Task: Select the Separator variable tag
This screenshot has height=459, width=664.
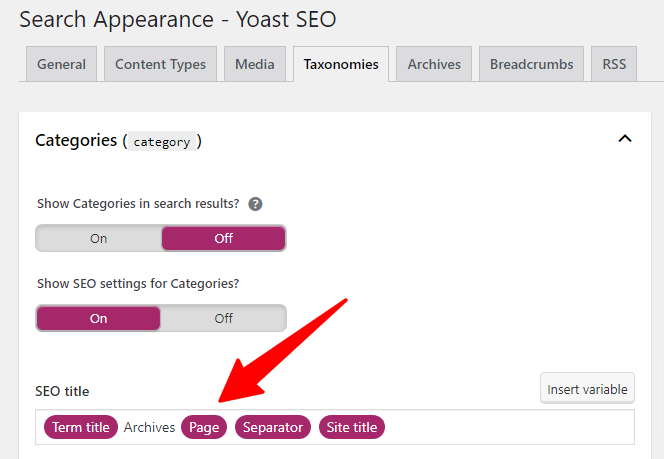Action: point(273,427)
